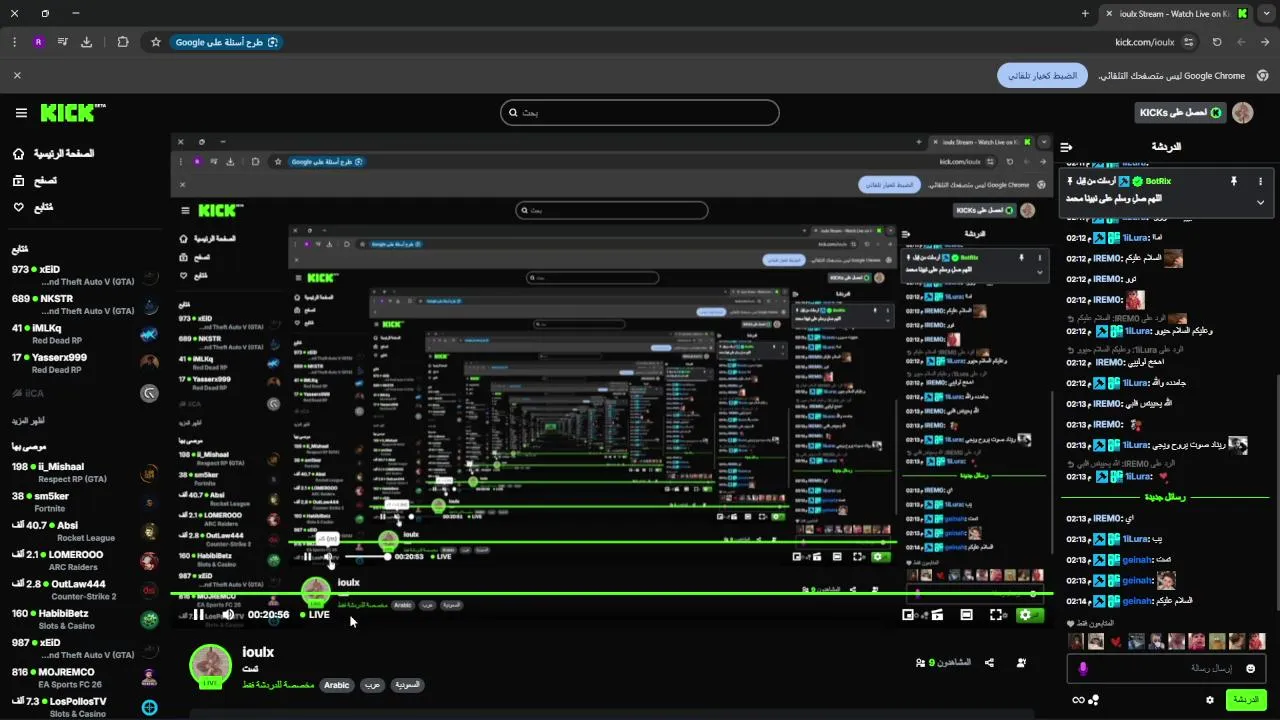Open Chrome downloads icon
The image size is (1280, 720).
pos(86,42)
